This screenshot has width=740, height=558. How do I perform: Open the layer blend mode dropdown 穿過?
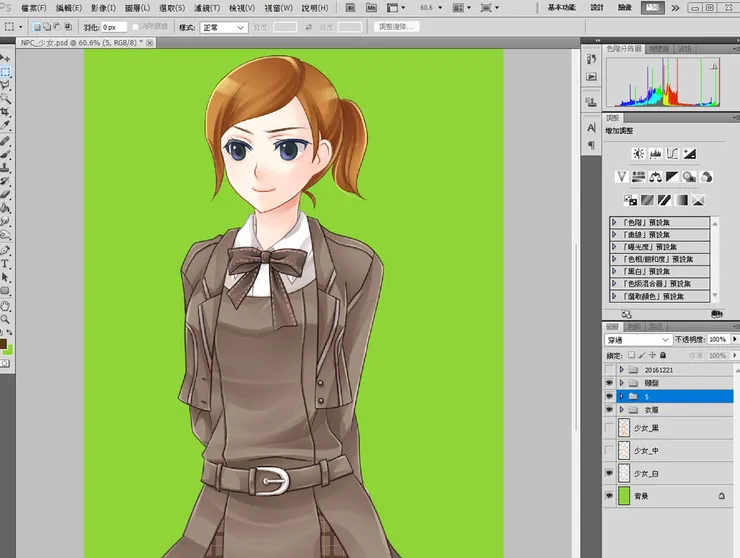pyautogui.click(x=638, y=340)
